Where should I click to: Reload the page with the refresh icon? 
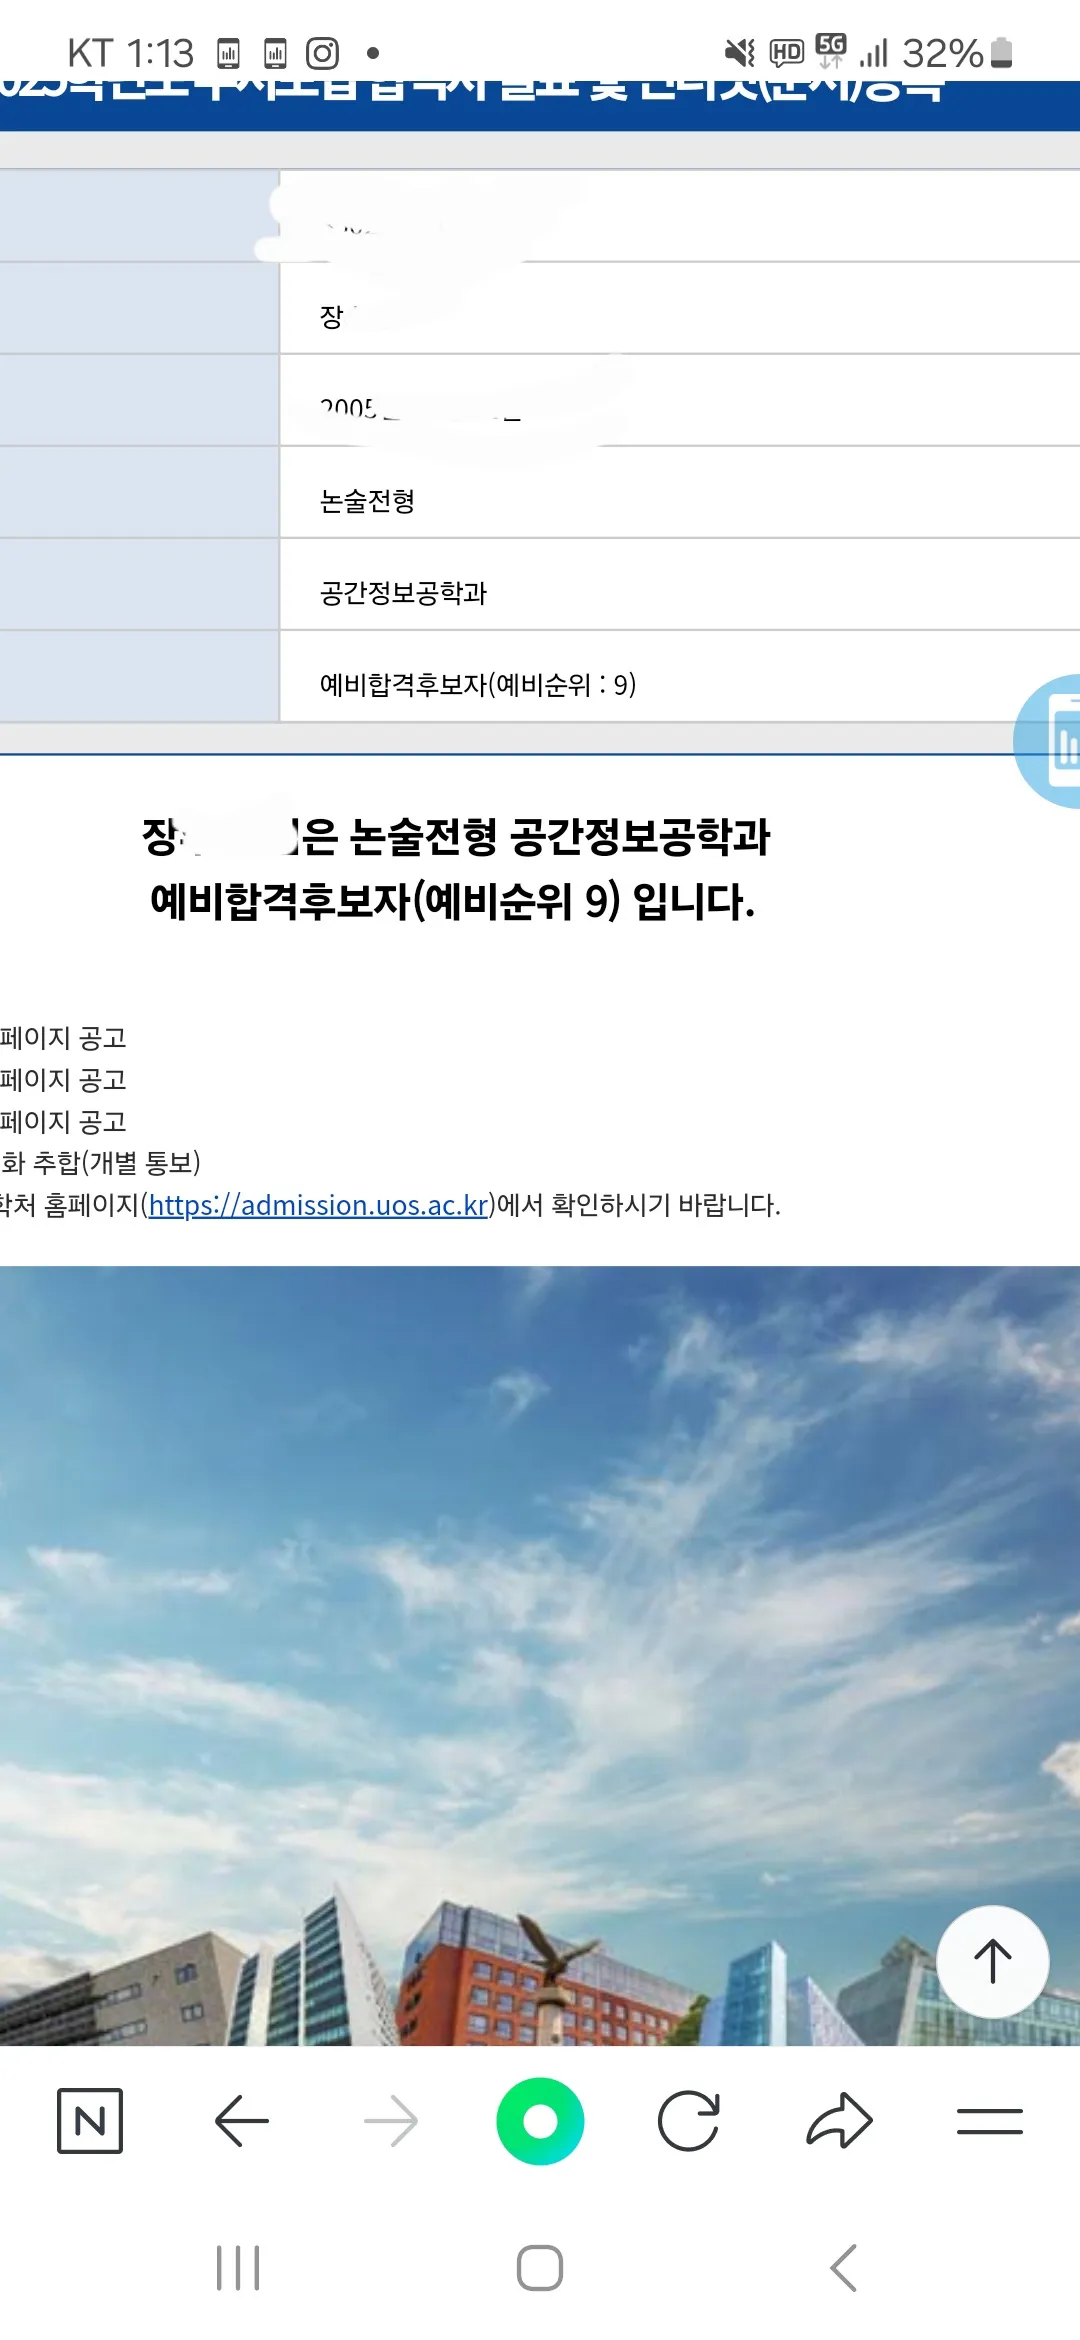(689, 2120)
